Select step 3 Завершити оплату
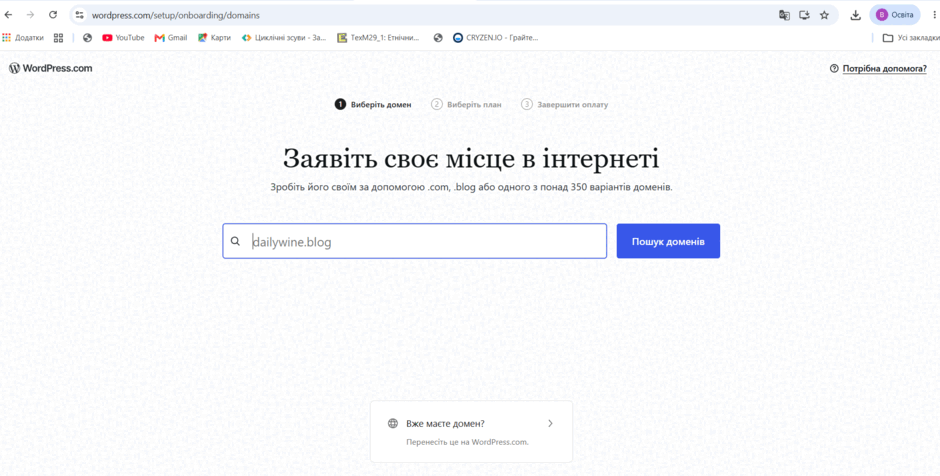The height and width of the screenshot is (476, 940). [565, 104]
